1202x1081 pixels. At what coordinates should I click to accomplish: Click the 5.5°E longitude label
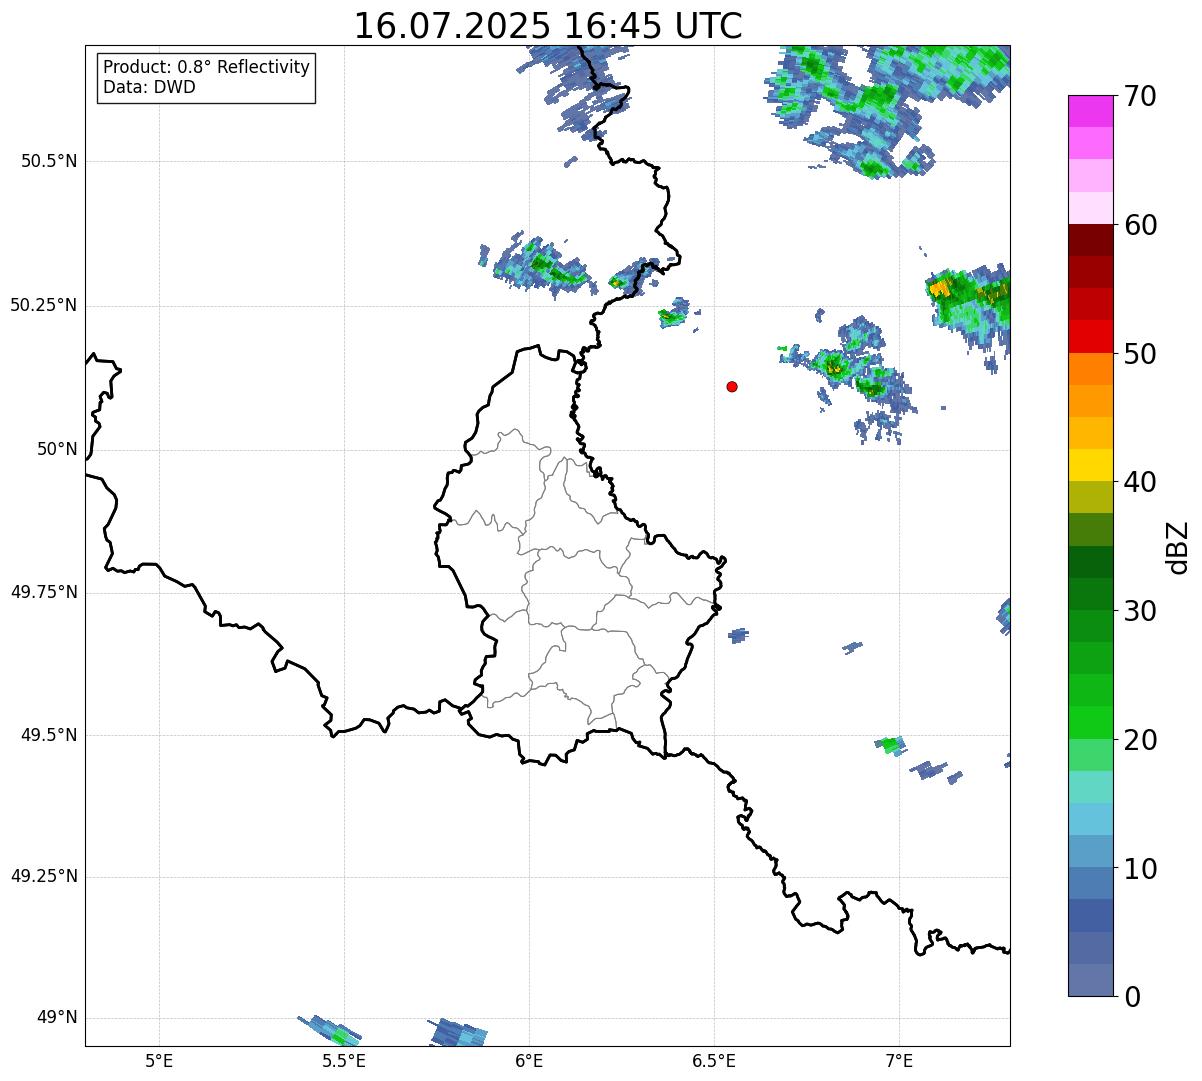tap(344, 1060)
